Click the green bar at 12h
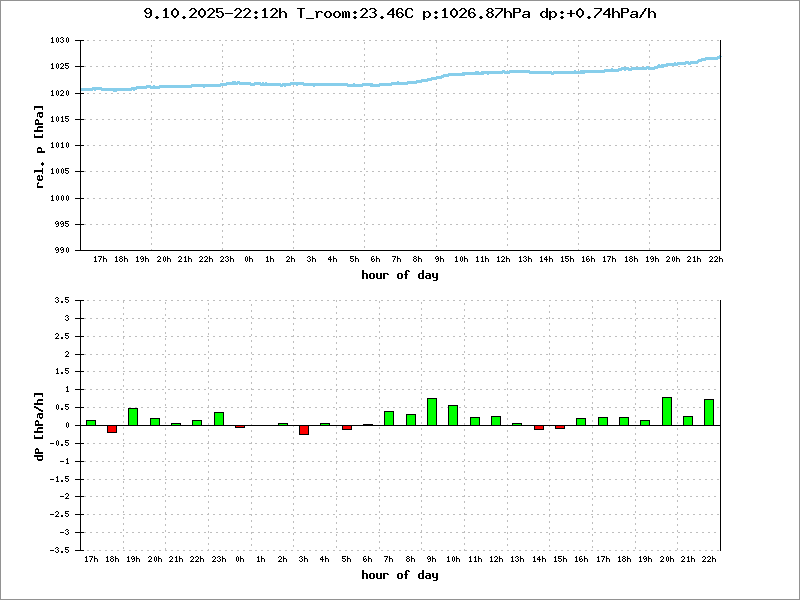 pyautogui.click(x=496, y=420)
